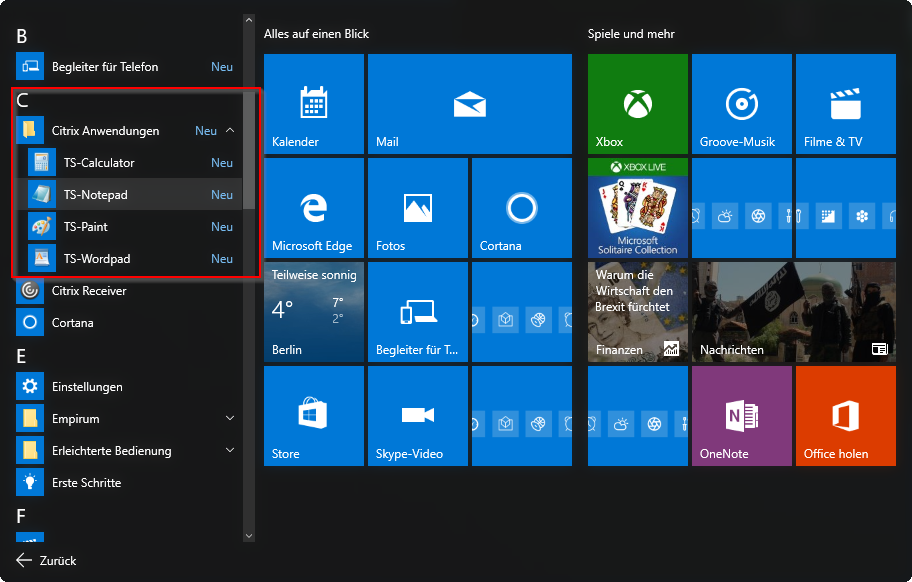Click the app list scrollbar down arrow
Image resolution: width=912 pixels, height=582 pixels.
(x=249, y=536)
